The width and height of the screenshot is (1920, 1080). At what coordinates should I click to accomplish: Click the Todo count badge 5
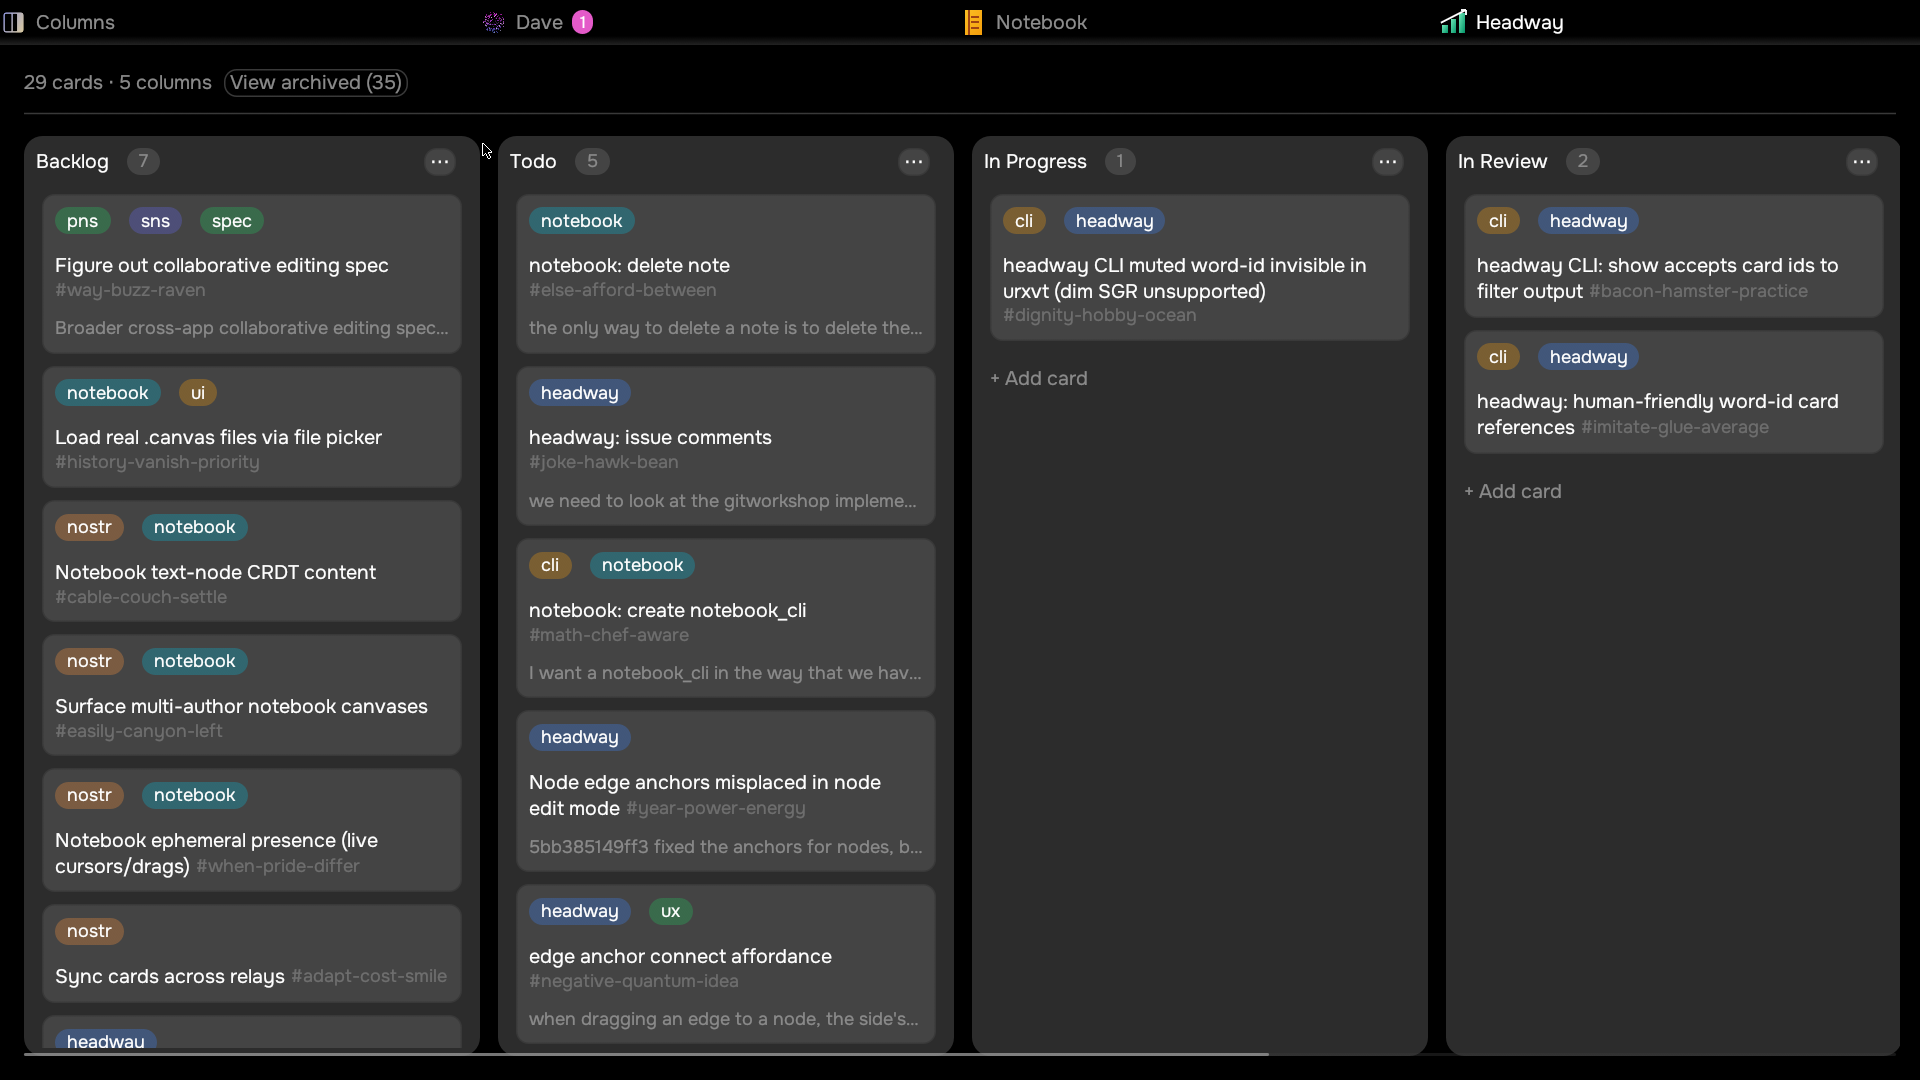pos(592,161)
